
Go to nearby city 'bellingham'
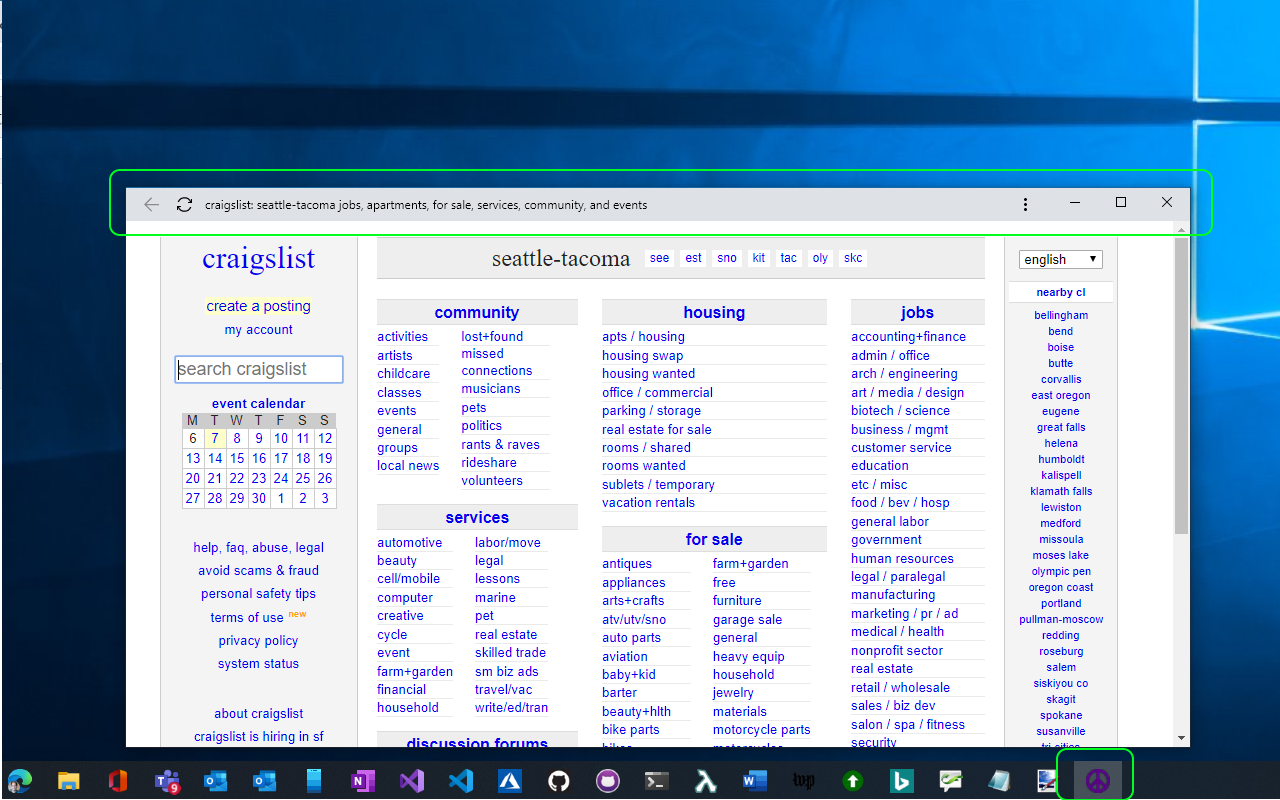pyautogui.click(x=1061, y=315)
